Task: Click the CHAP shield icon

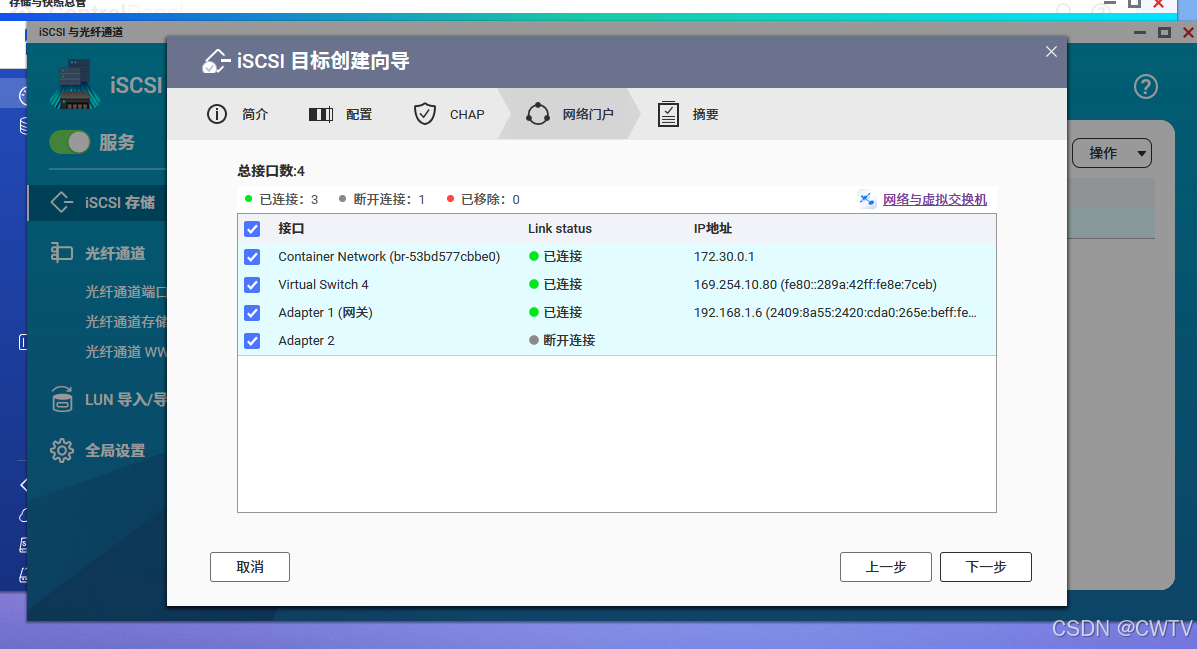Action: [424, 115]
